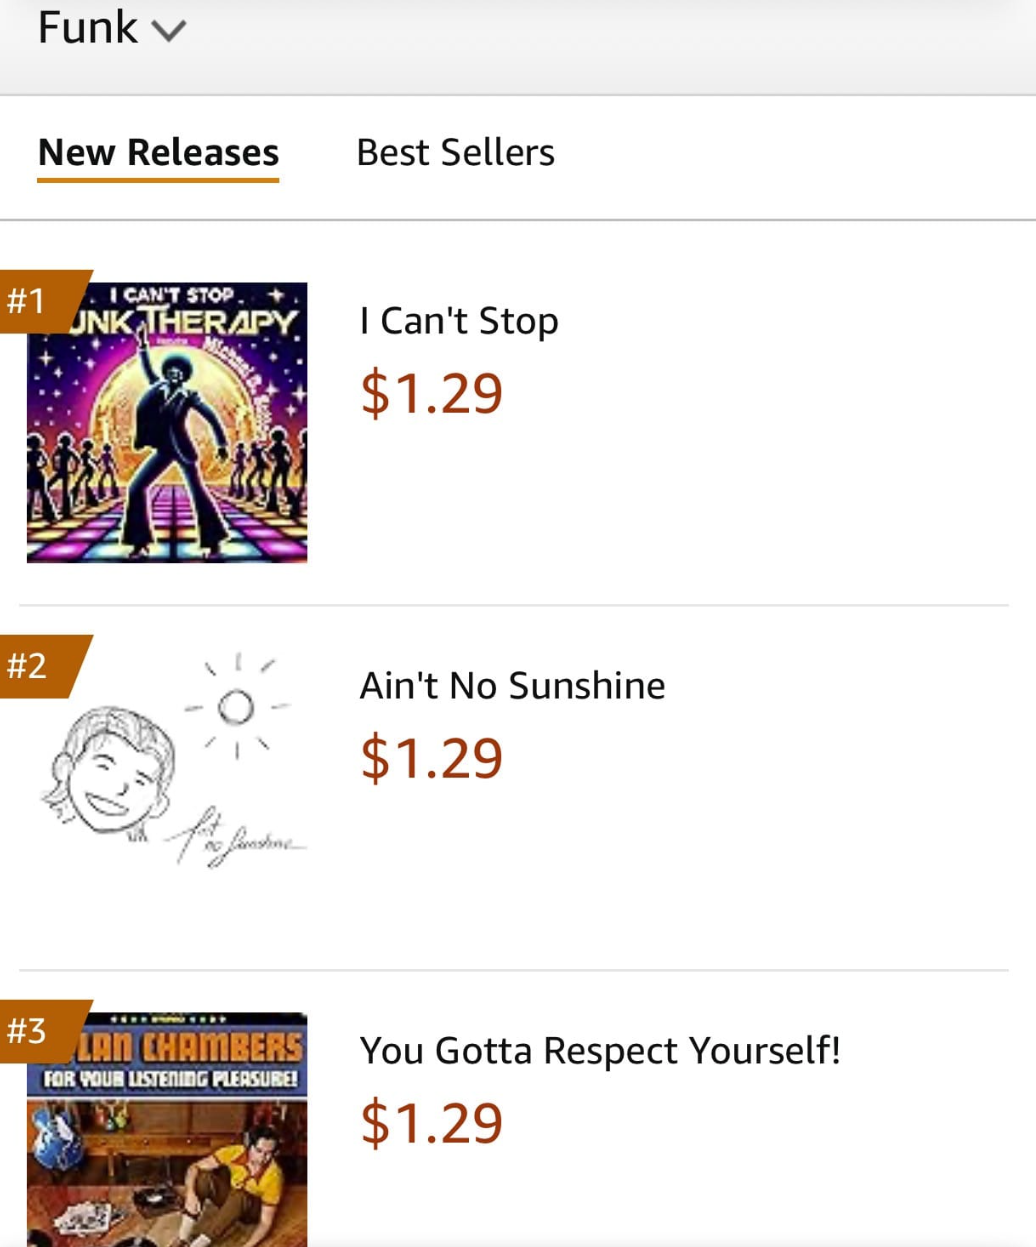Click the $1.29 price under I Can't Stop
Screen dimensions: 1036x1247
tap(430, 393)
